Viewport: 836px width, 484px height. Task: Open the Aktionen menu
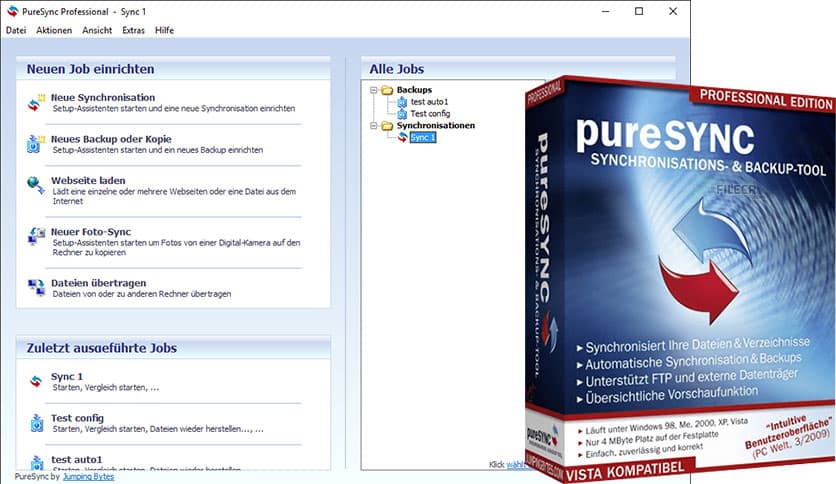tap(54, 30)
